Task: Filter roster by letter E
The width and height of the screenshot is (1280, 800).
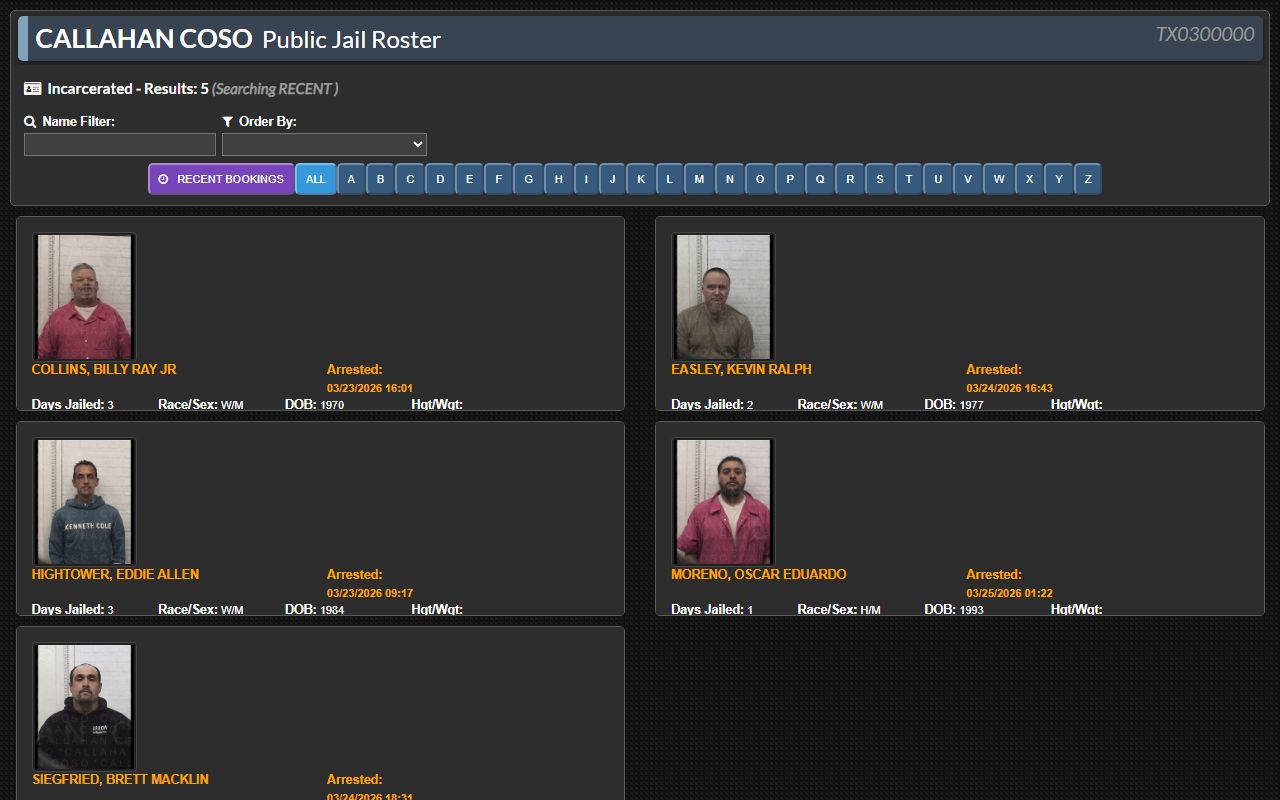Action: pyautogui.click(x=469, y=179)
